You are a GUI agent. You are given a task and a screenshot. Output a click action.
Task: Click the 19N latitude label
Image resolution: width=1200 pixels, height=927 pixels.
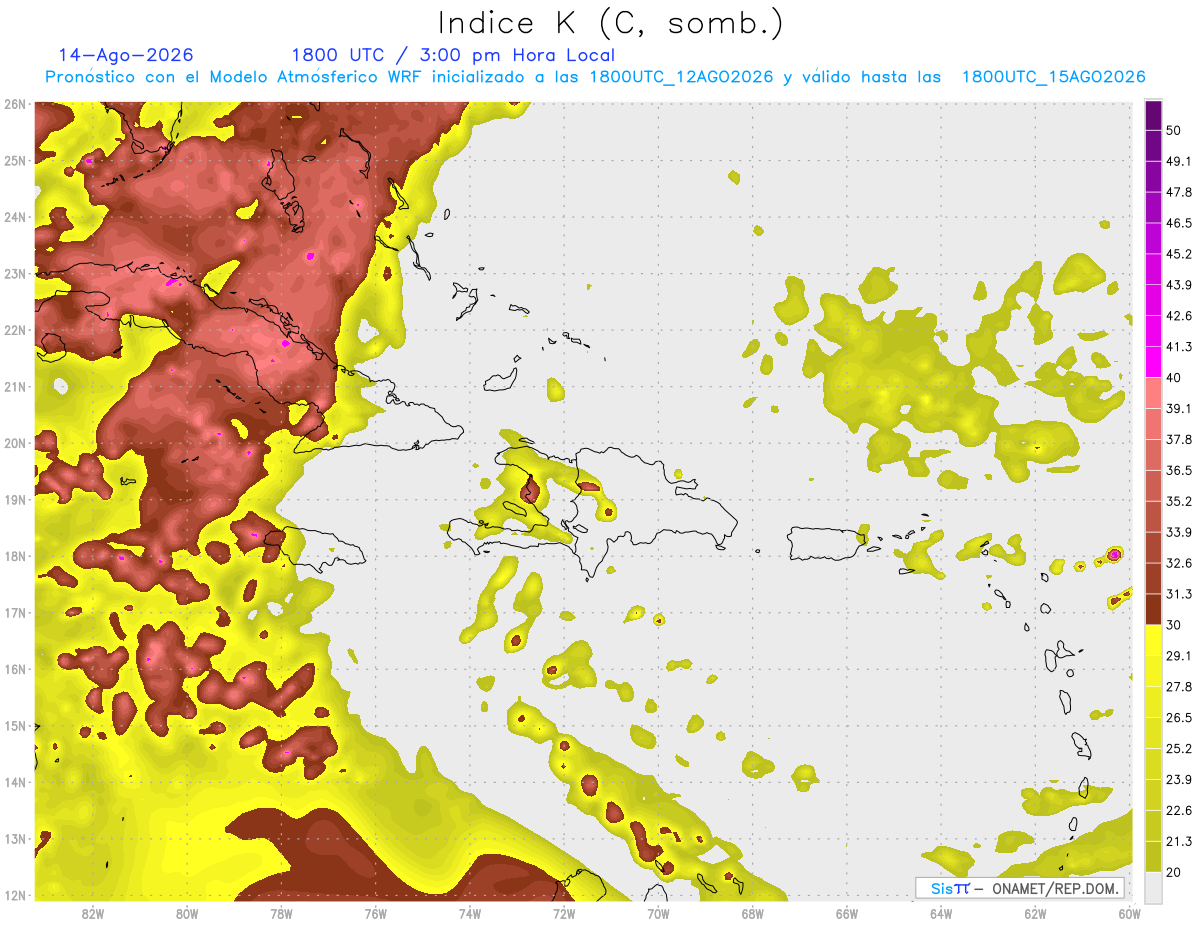click(x=15, y=500)
